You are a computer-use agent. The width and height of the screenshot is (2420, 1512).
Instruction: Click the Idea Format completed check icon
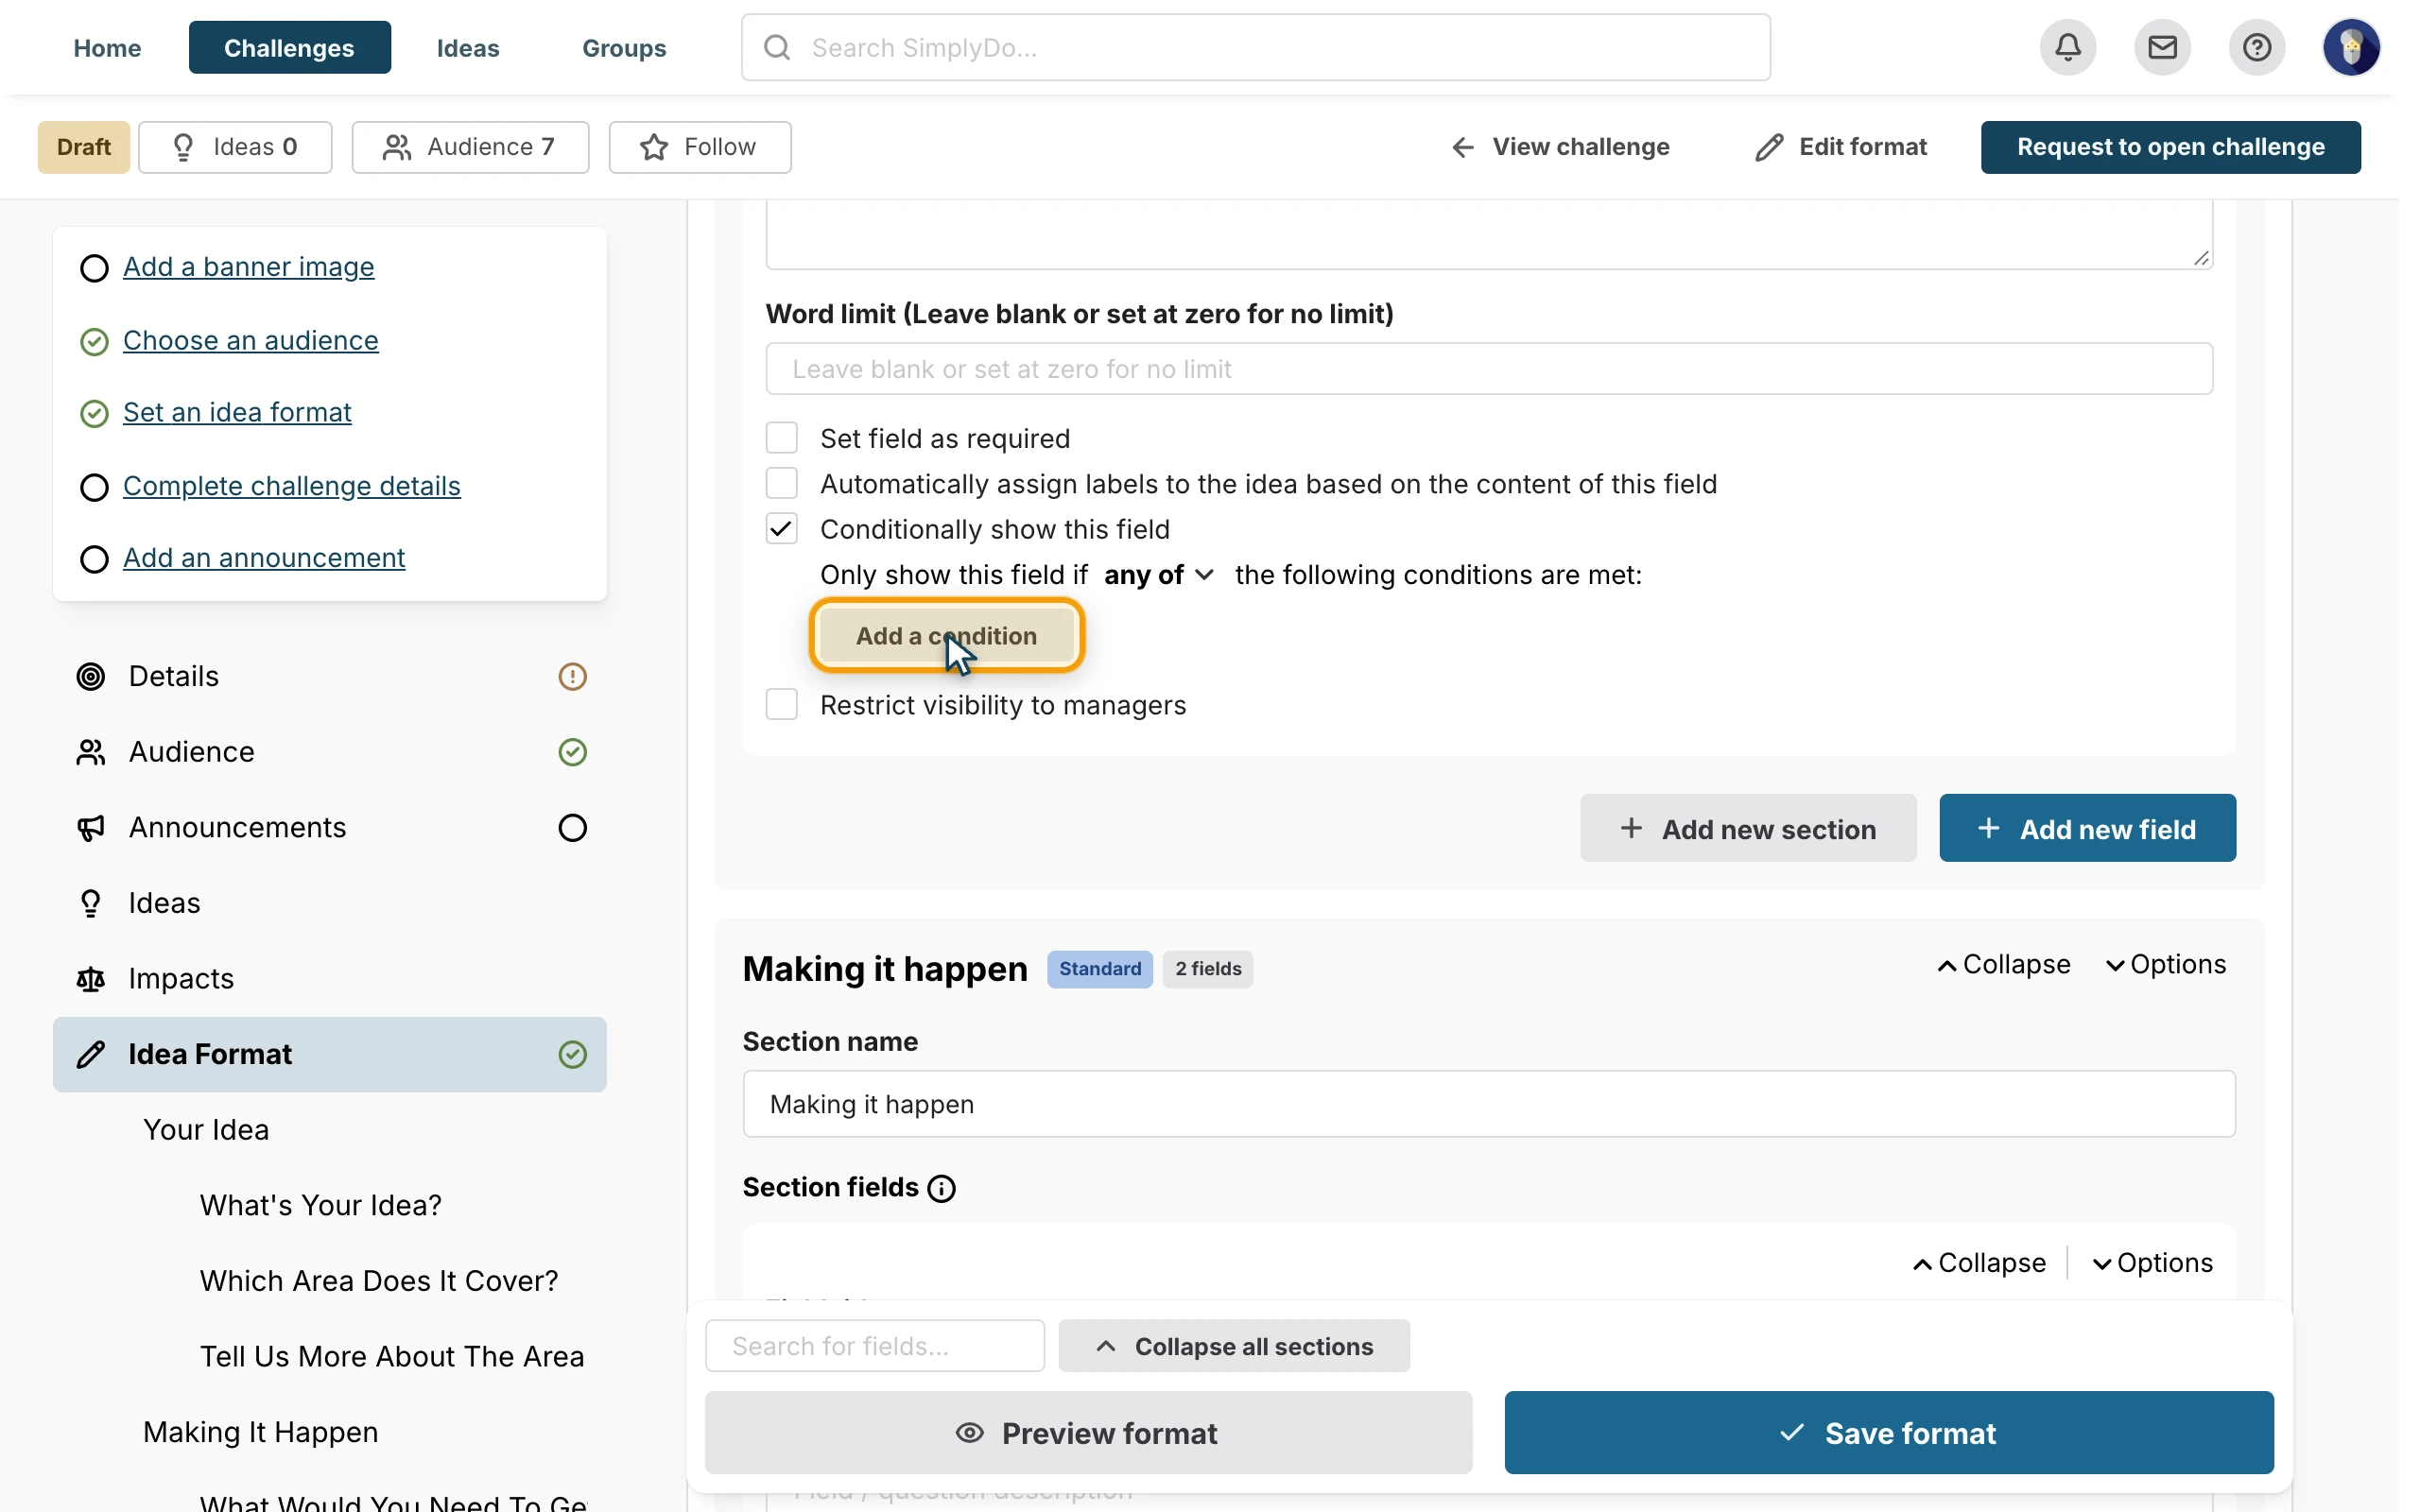pyautogui.click(x=572, y=1054)
